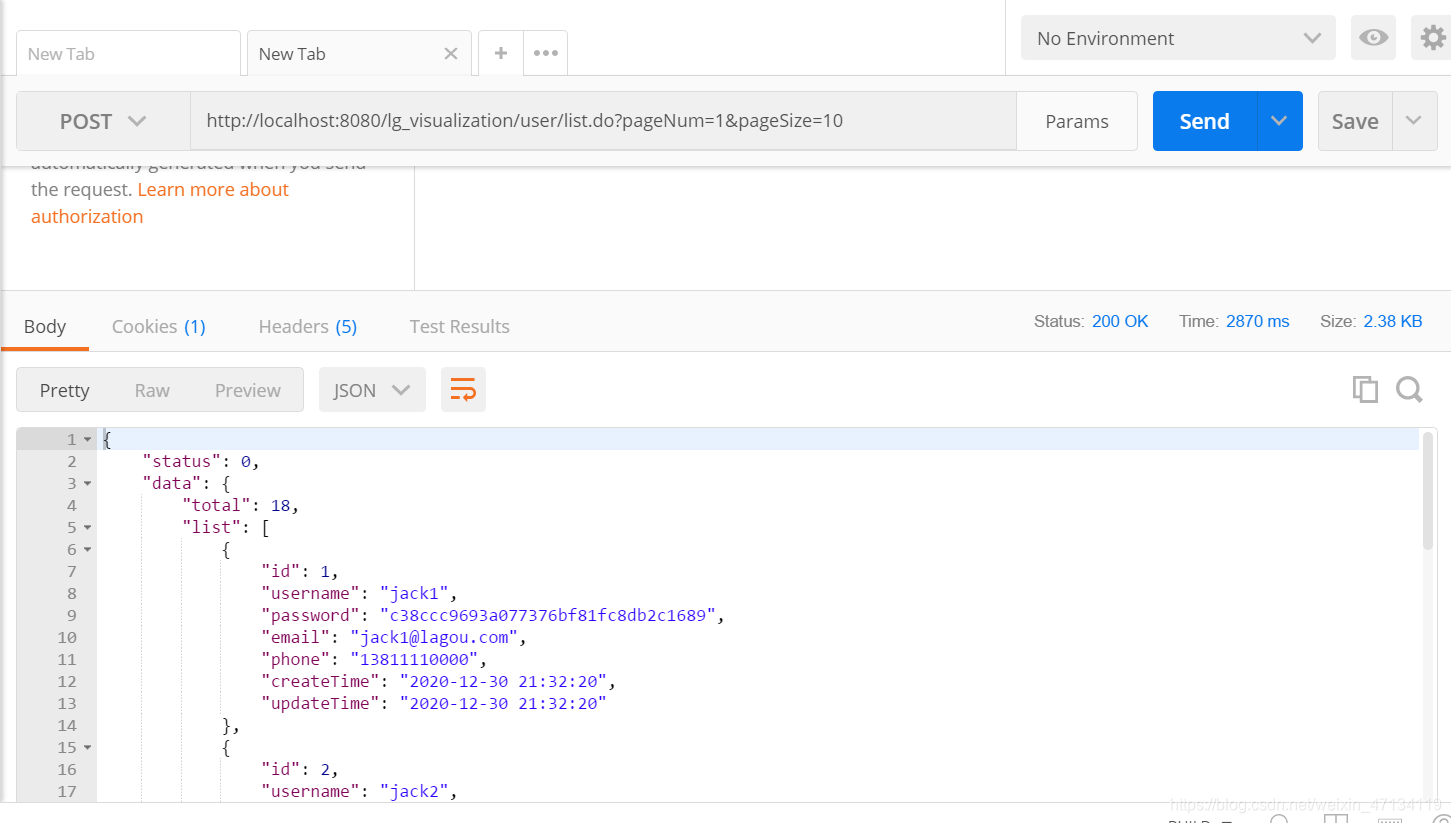Open Learn more about authorization link

tap(160, 203)
